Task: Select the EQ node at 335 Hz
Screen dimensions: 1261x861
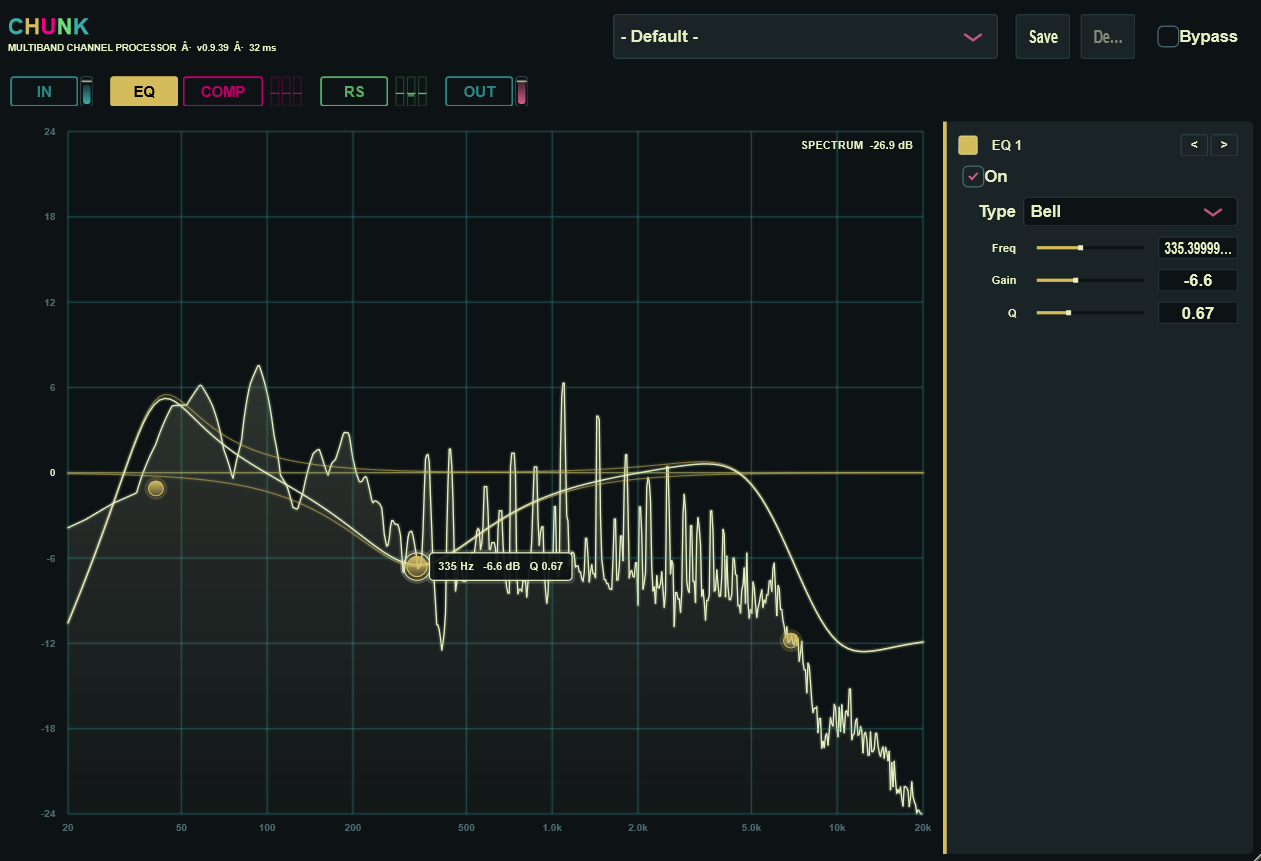Action: tap(417, 566)
